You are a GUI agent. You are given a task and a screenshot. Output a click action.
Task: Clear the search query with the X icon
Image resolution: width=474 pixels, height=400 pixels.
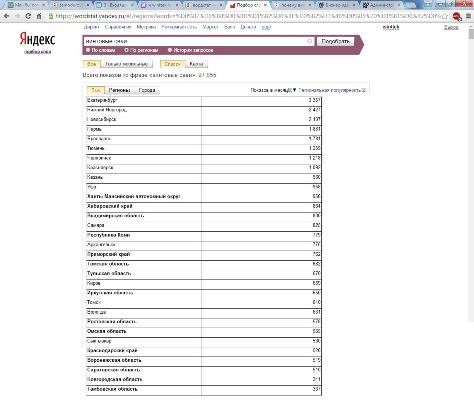click(309, 41)
